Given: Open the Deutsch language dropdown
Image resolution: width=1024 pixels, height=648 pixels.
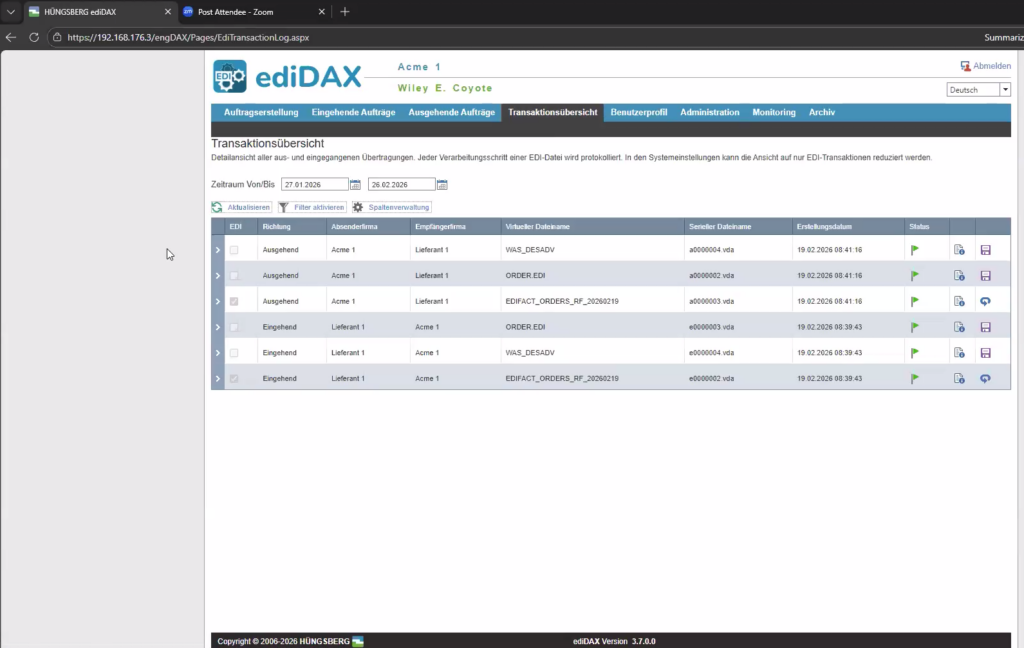Looking at the screenshot, I should 978,90.
